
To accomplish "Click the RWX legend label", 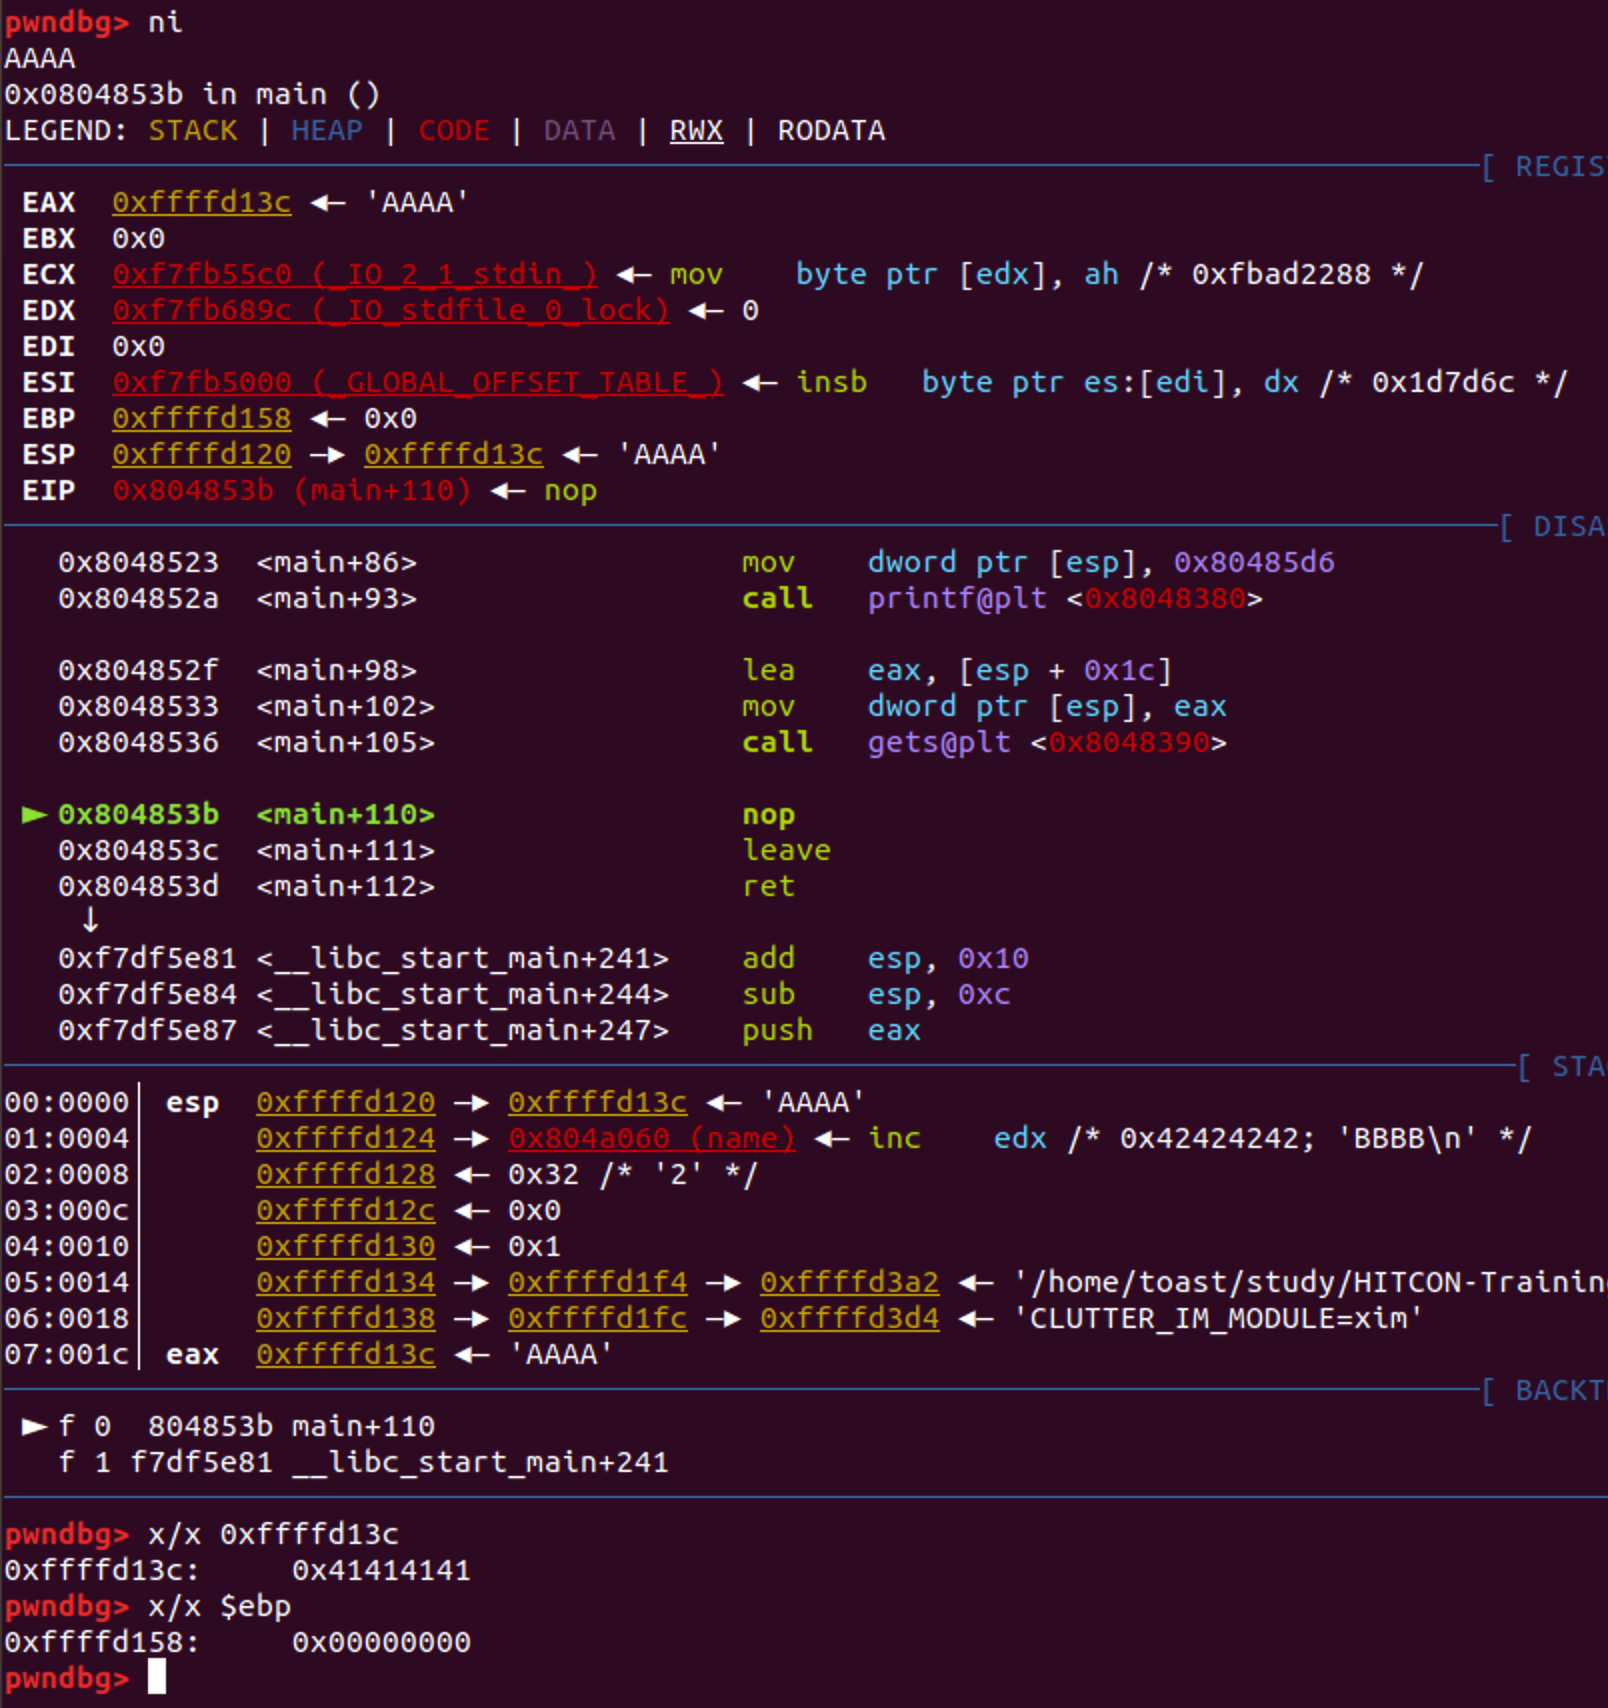I will coord(696,130).
